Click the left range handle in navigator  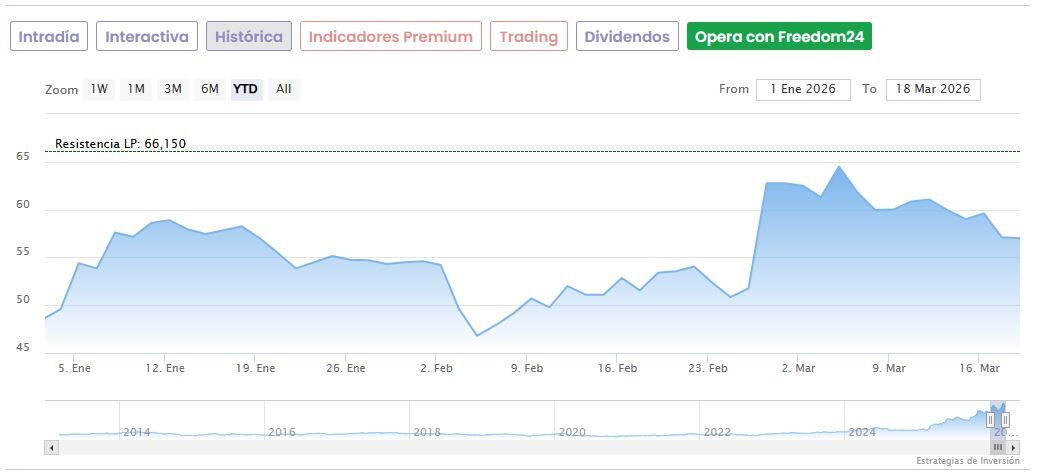point(990,420)
